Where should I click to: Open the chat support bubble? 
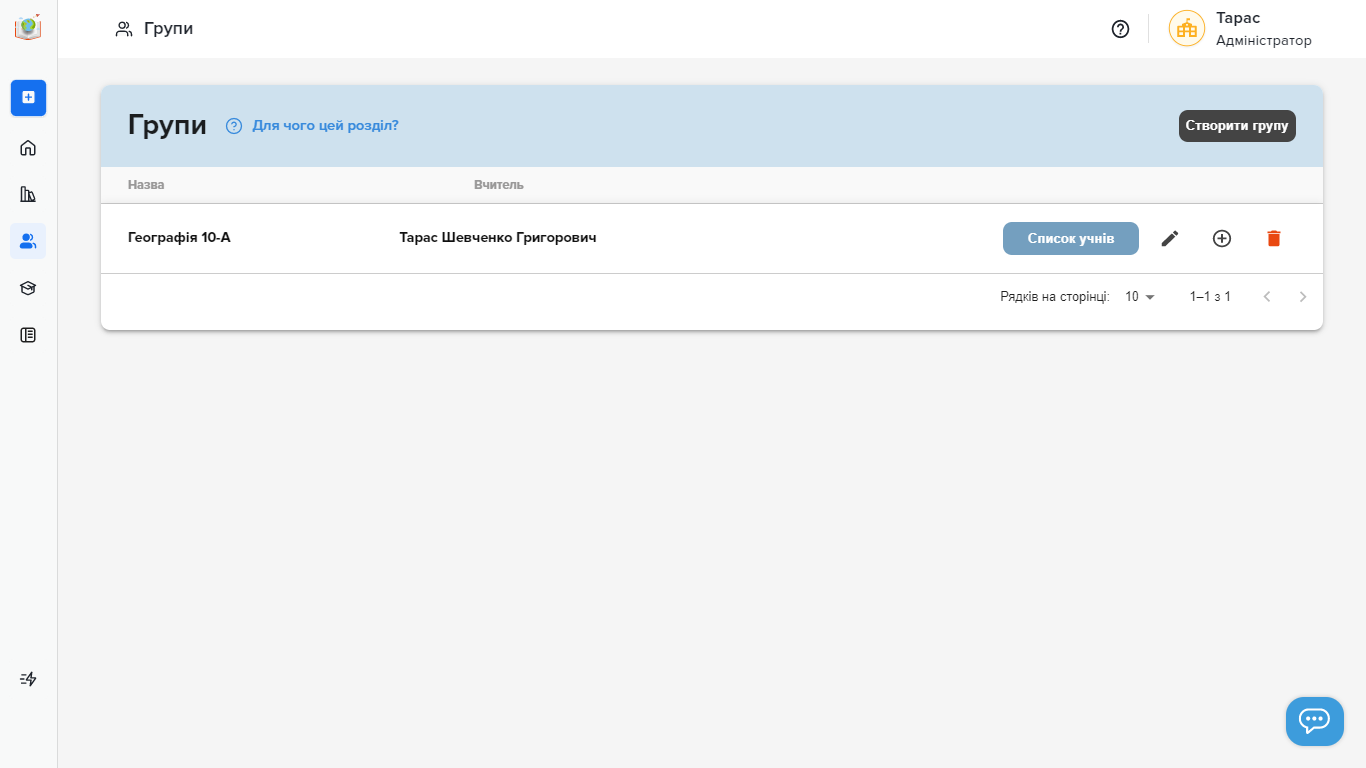[1314, 721]
